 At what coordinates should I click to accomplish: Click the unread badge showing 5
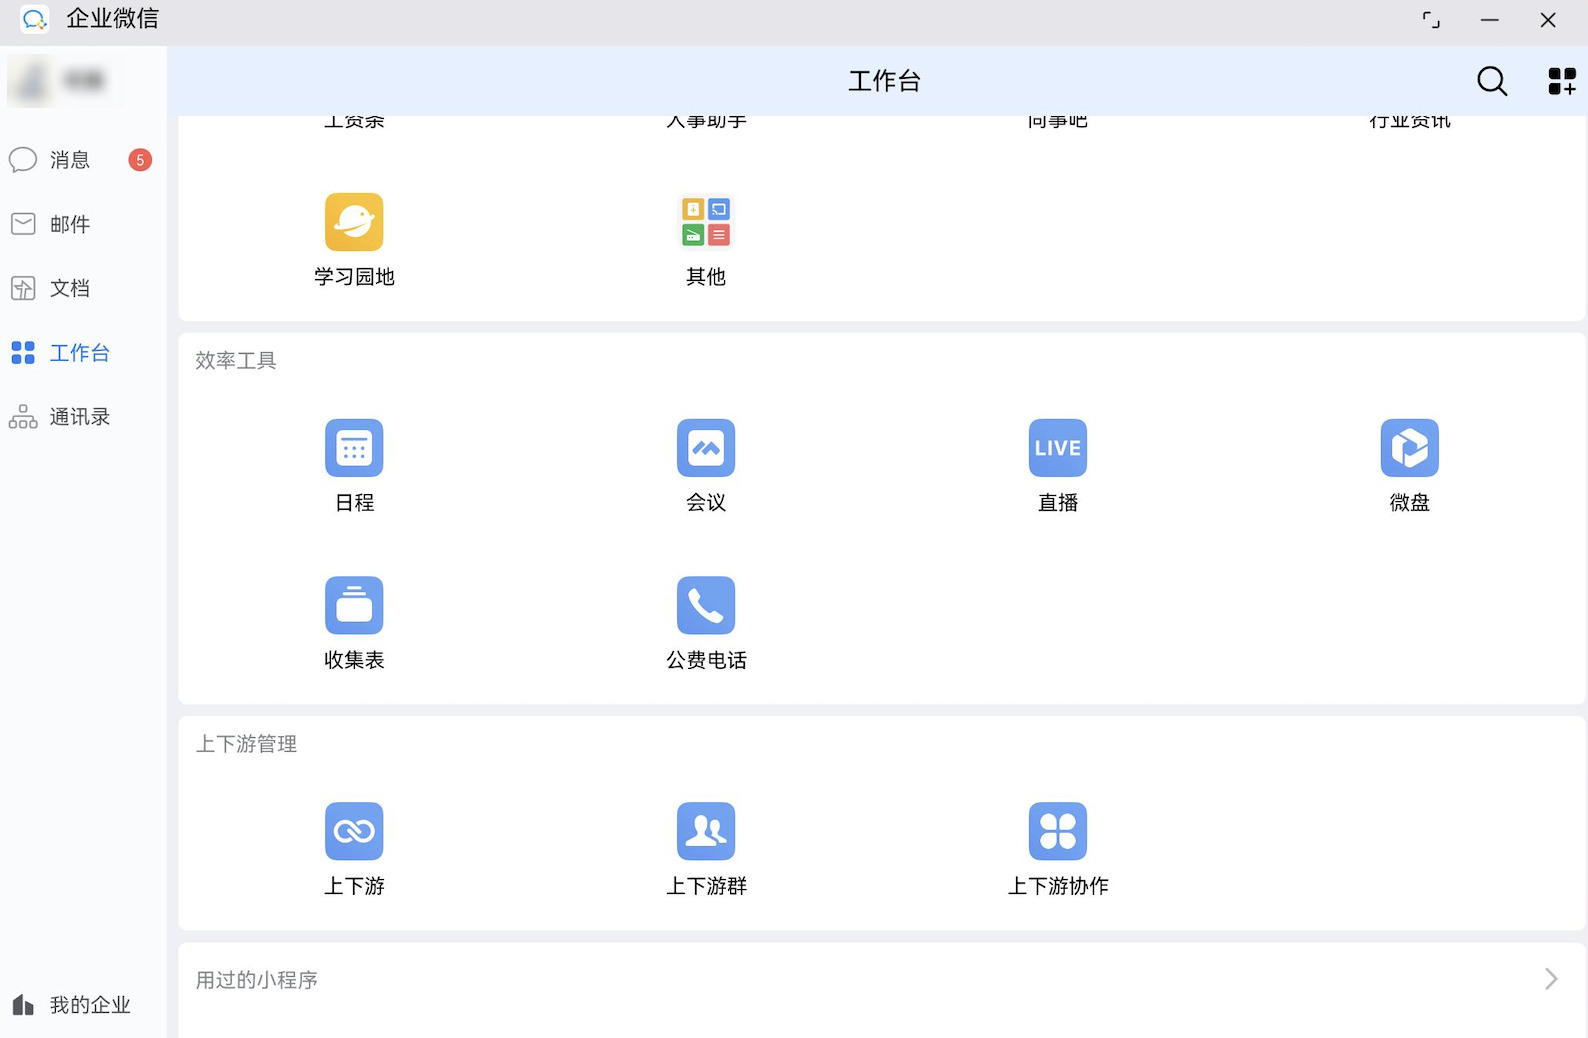tap(140, 160)
